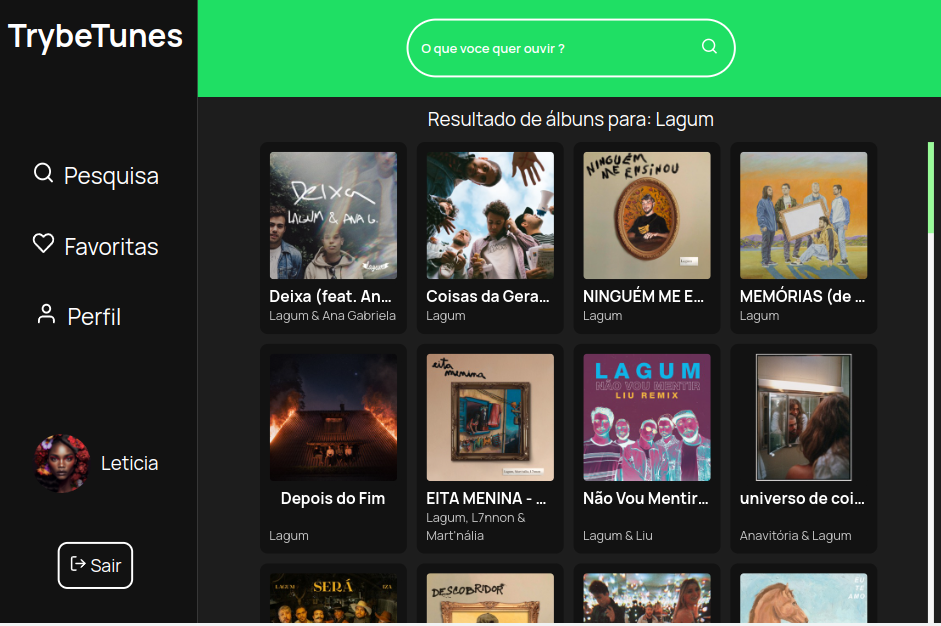
Task: Go to the Favoritas page
Action: (110, 246)
